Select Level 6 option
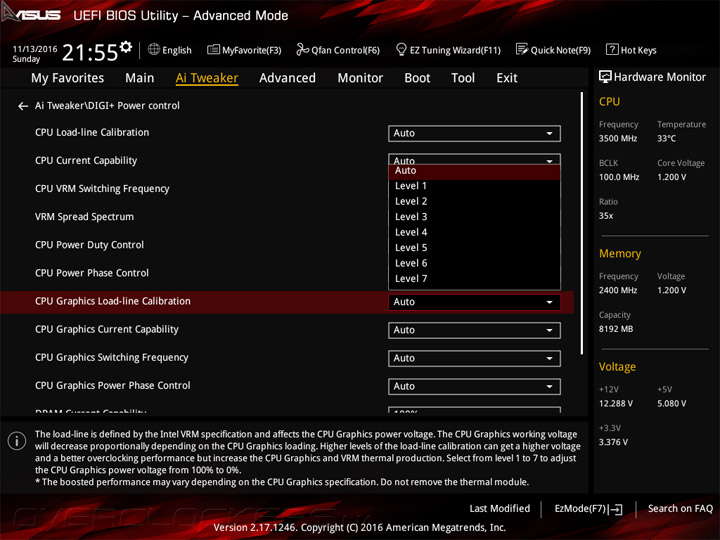Viewport: 720px width, 540px height. [474, 263]
